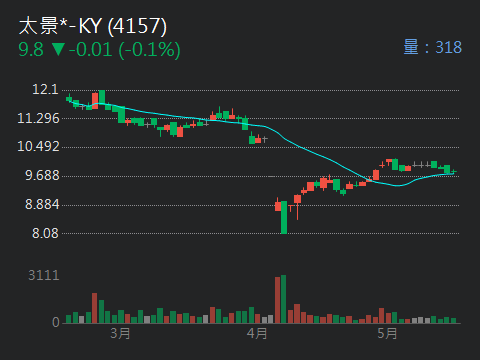The height and width of the screenshot is (360, 480).
Task: Click the 11.296 price axis label
Action: pyautogui.click(x=38, y=118)
